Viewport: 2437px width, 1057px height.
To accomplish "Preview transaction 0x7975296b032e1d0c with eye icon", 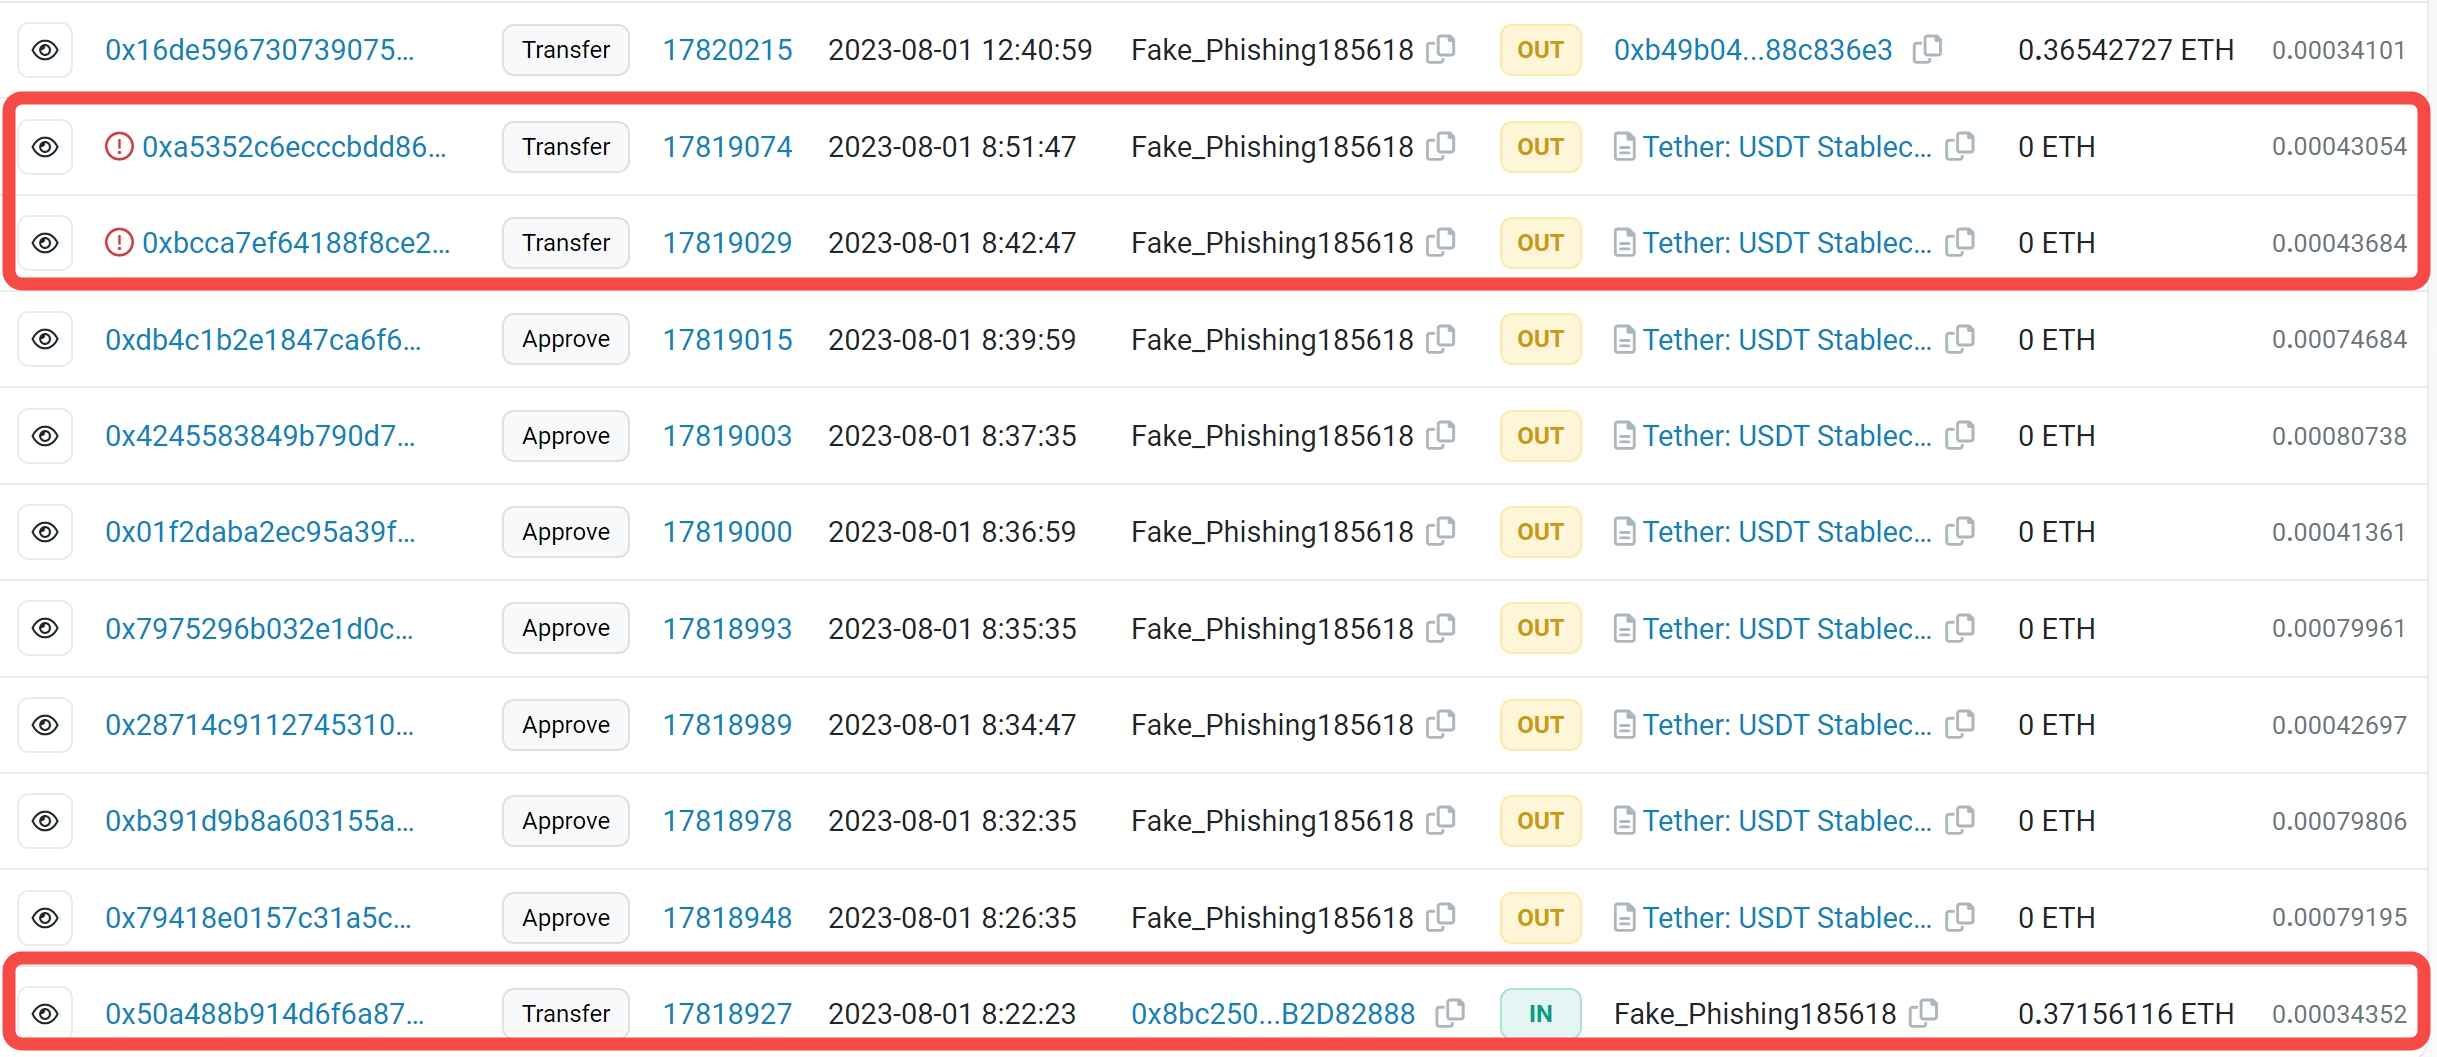I will pos(45,628).
